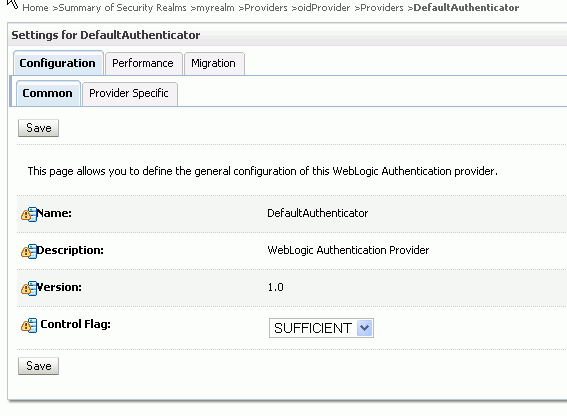
Task: Click the restart-required icon beside Description
Action: (29, 251)
